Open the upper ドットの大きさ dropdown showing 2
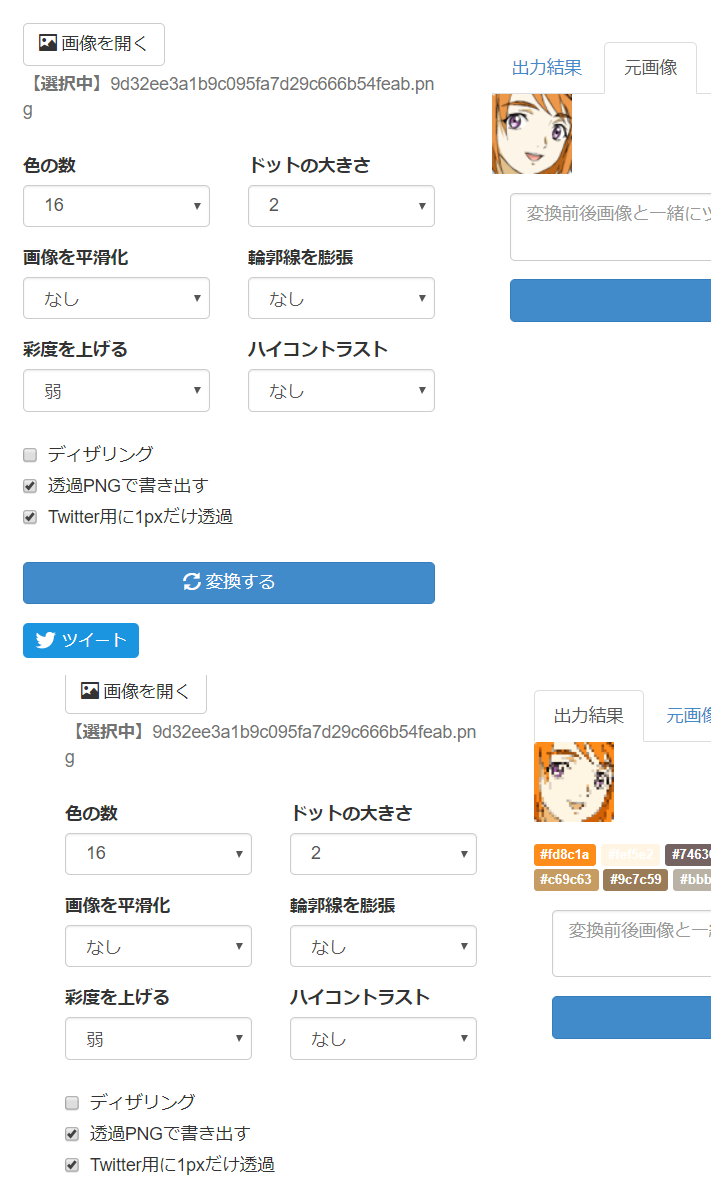Image resolution: width=711 pixels, height=1200 pixels. (341, 206)
